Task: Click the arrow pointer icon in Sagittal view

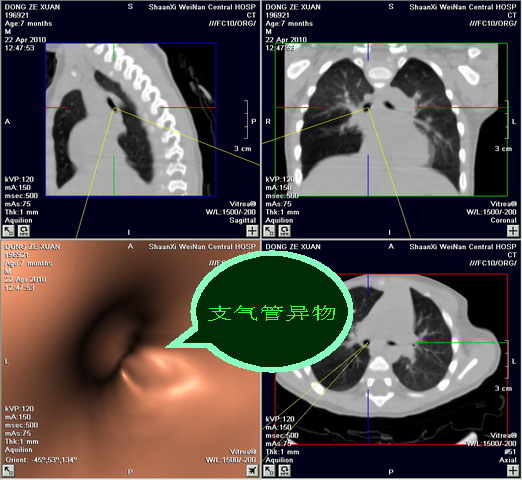Action: coord(8,230)
